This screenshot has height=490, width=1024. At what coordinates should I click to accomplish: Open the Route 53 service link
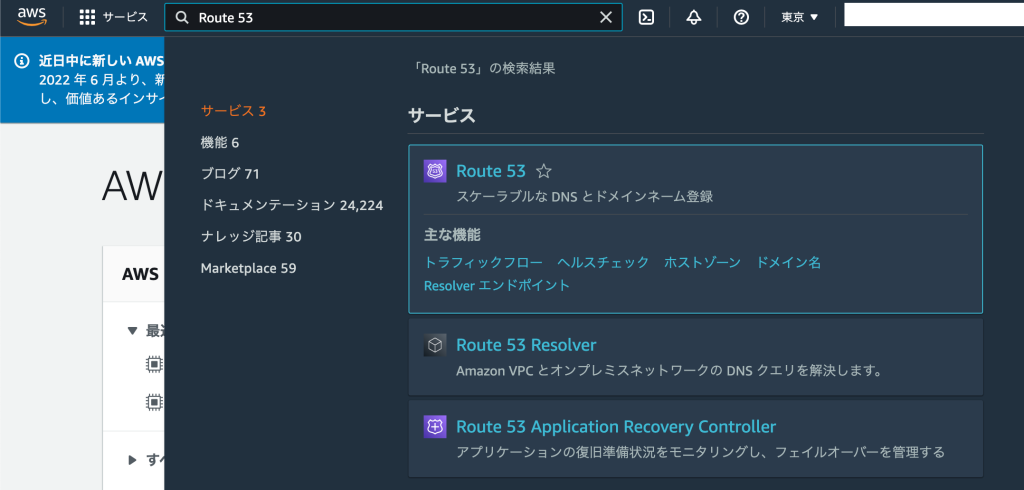[x=490, y=171]
